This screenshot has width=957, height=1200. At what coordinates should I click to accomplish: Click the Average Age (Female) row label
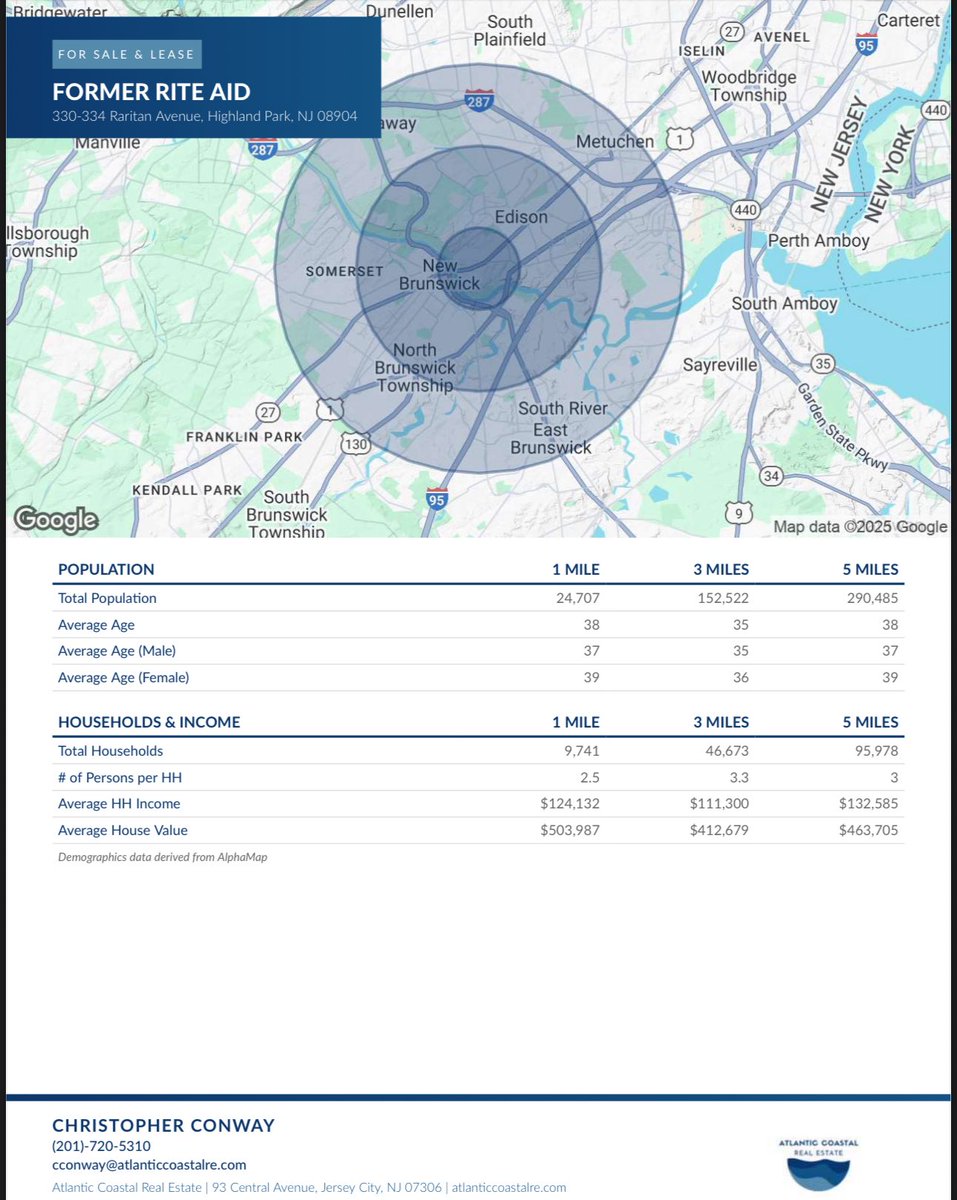pos(123,678)
